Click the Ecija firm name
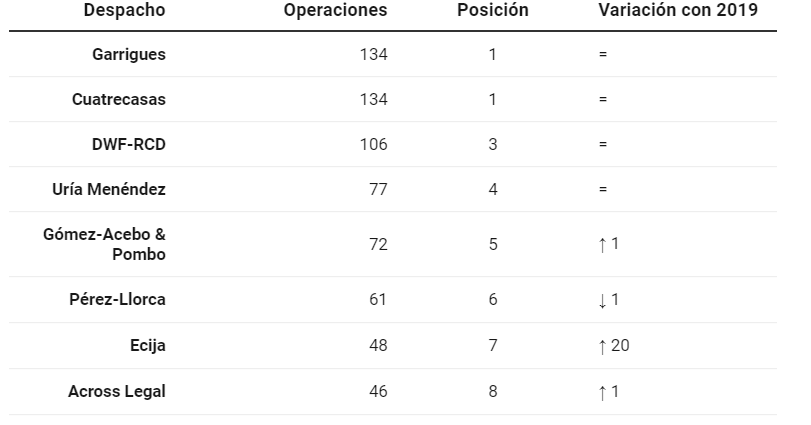Viewport: 811px width, 425px height. (147, 345)
